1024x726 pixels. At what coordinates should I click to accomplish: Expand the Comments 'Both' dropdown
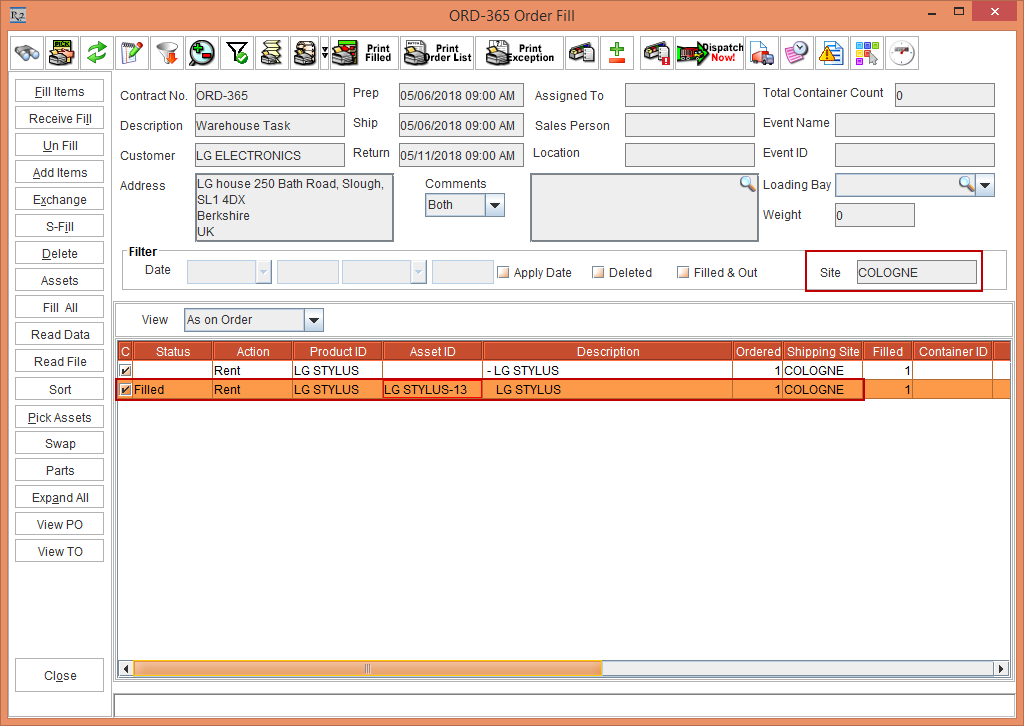494,205
